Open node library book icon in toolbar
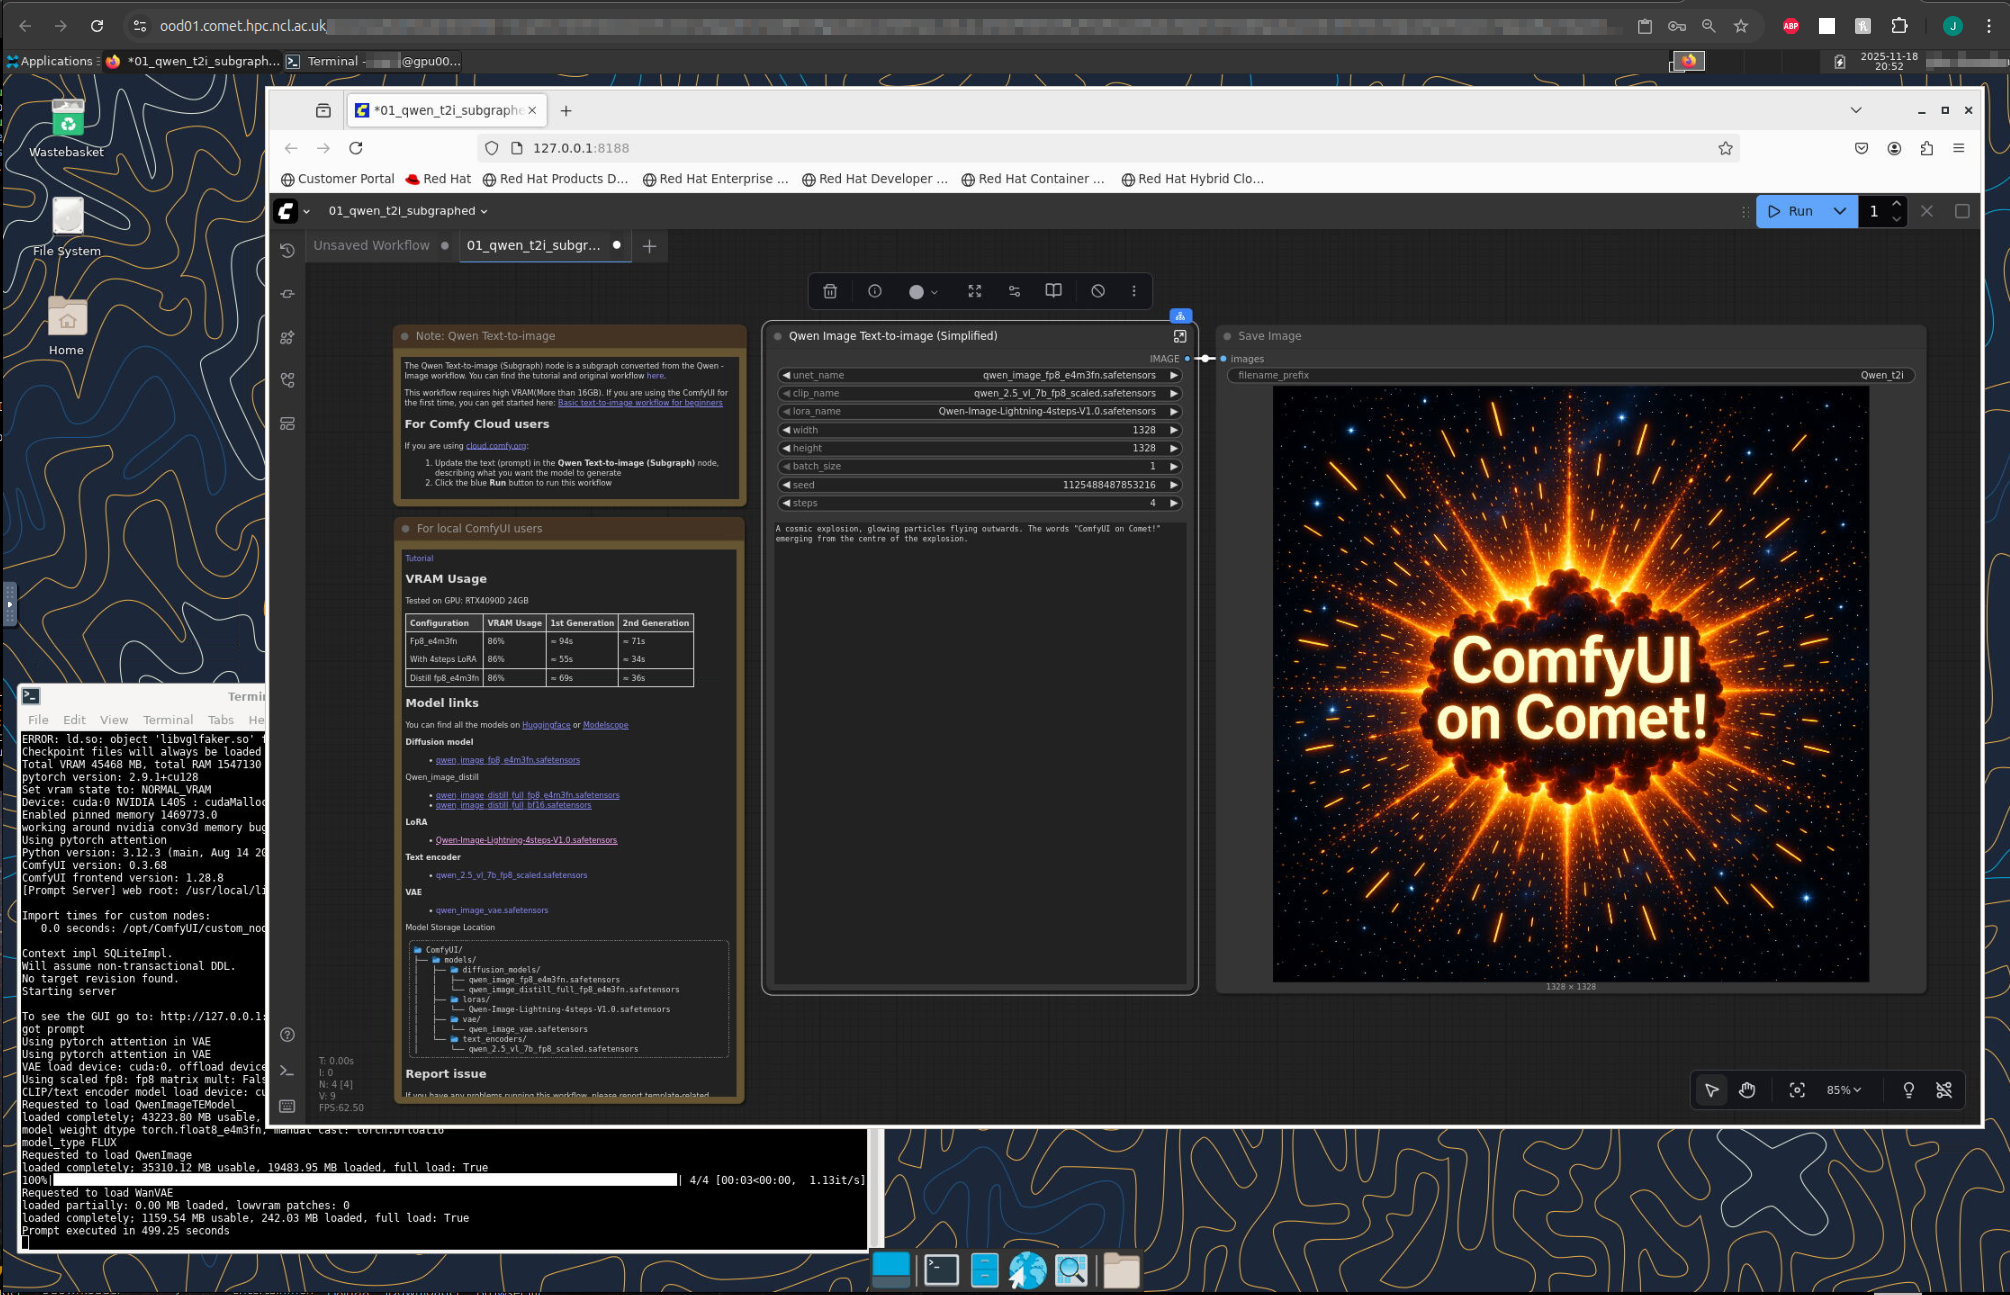Image resolution: width=2010 pixels, height=1295 pixels. pos(1052,291)
